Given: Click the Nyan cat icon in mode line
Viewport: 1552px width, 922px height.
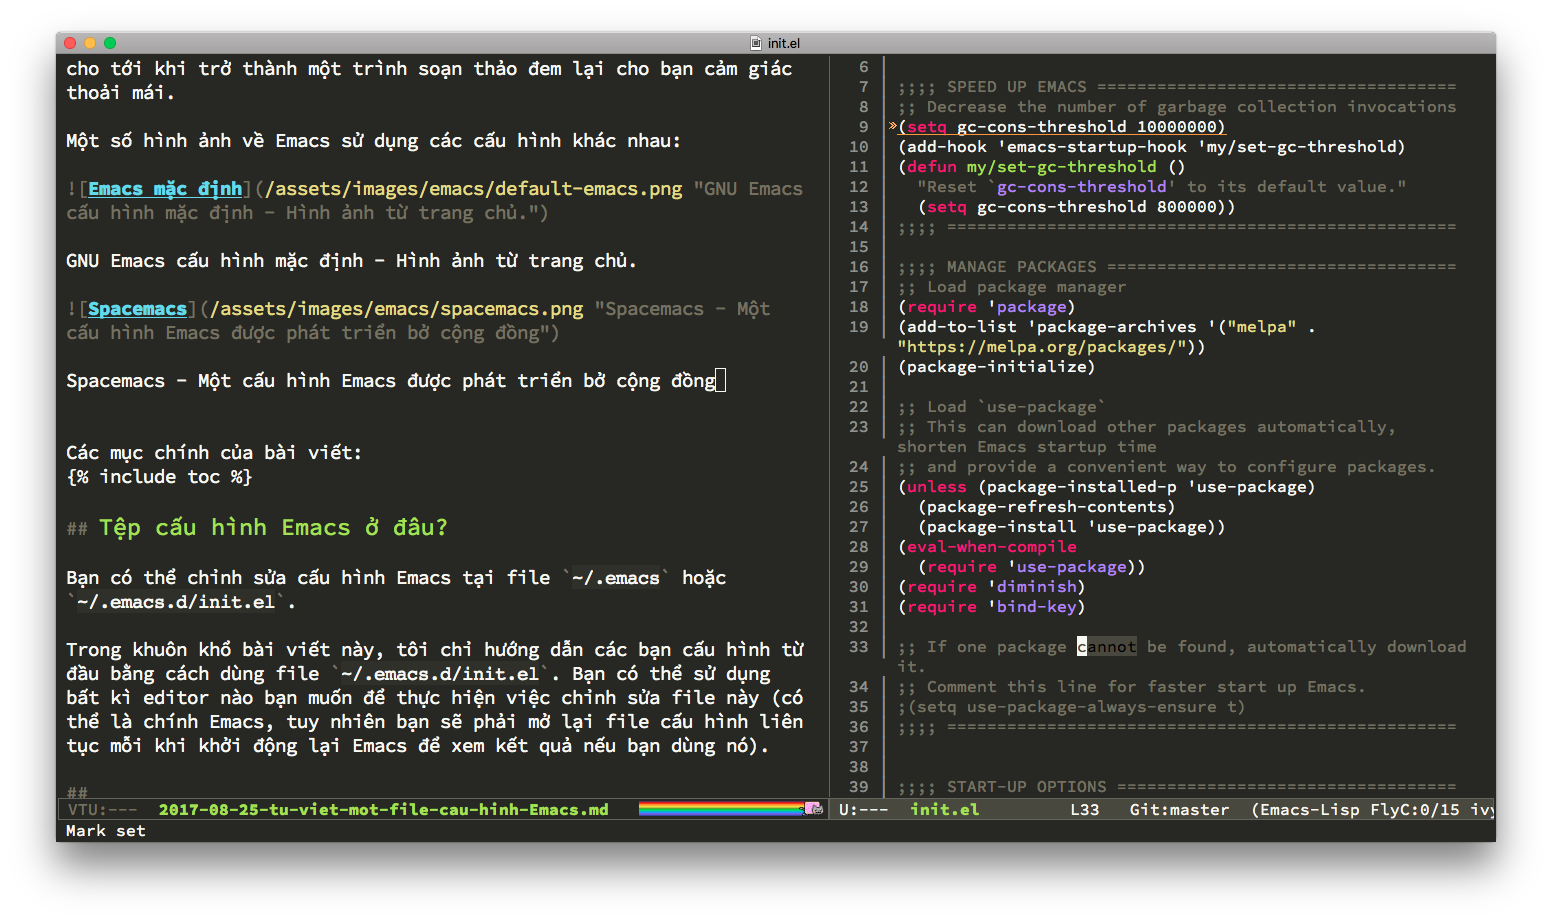Looking at the screenshot, I should pyautogui.click(x=813, y=808).
